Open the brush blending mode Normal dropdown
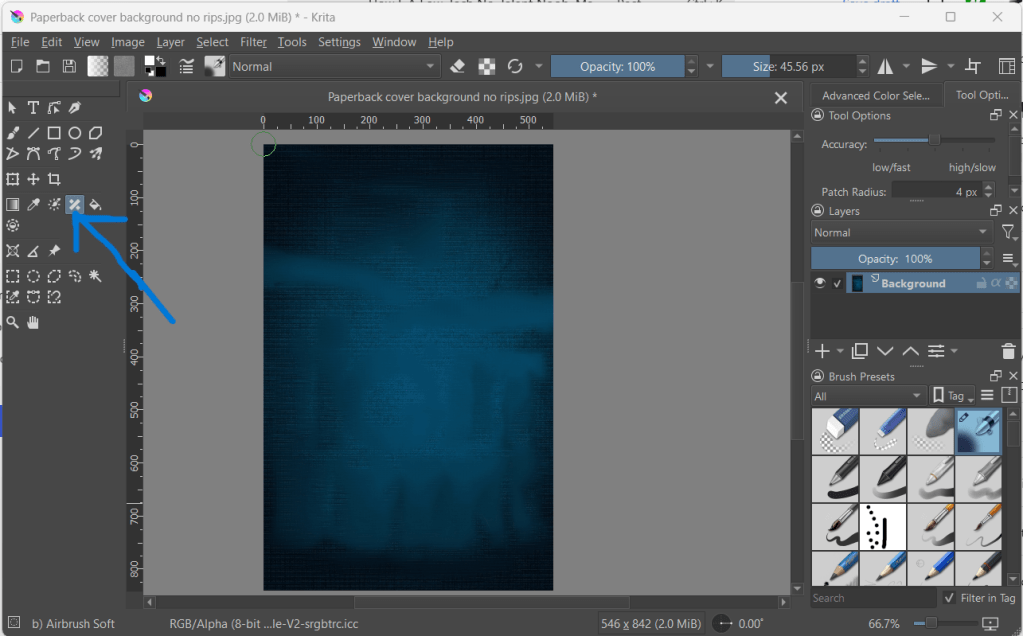1023x636 pixels. (335, 67)
